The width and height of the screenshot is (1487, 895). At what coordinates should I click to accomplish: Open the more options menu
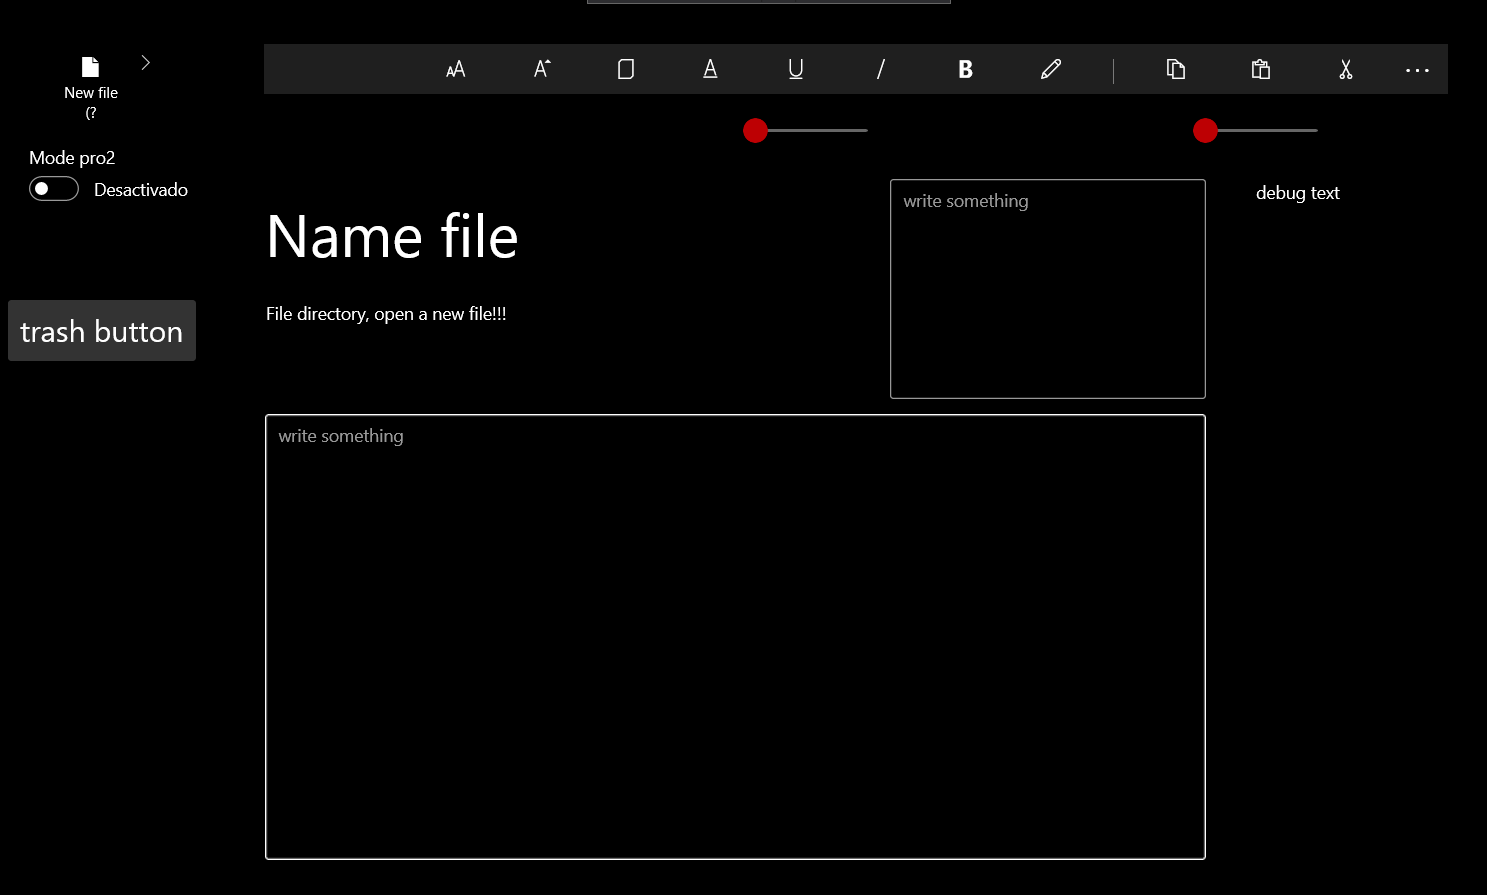1417,69
